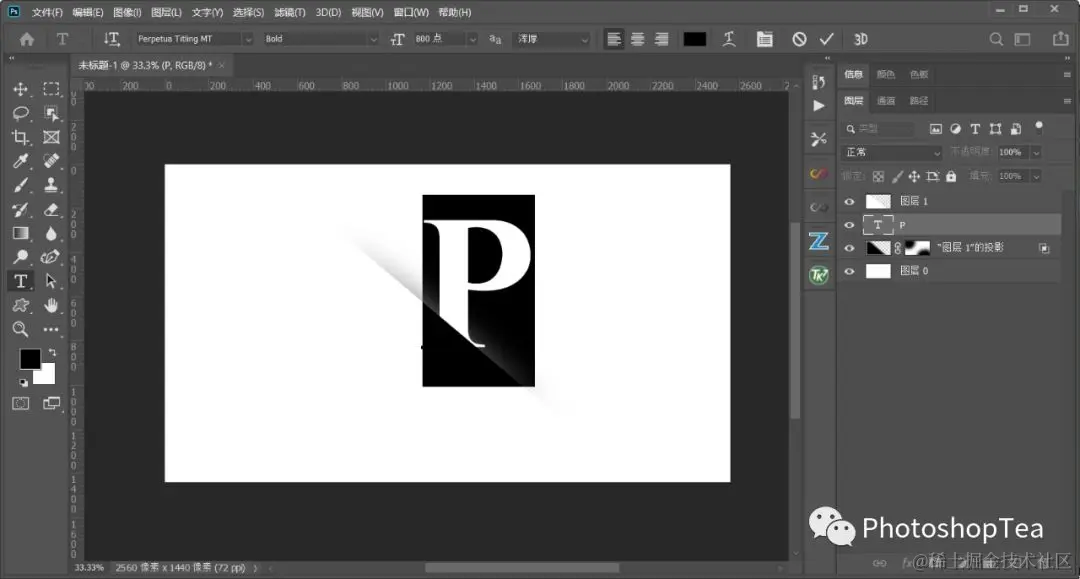Image resolution: width=1080 pixels, height=579 pixels.
Task: Select the Blur tool
Action: coord(51,233)
